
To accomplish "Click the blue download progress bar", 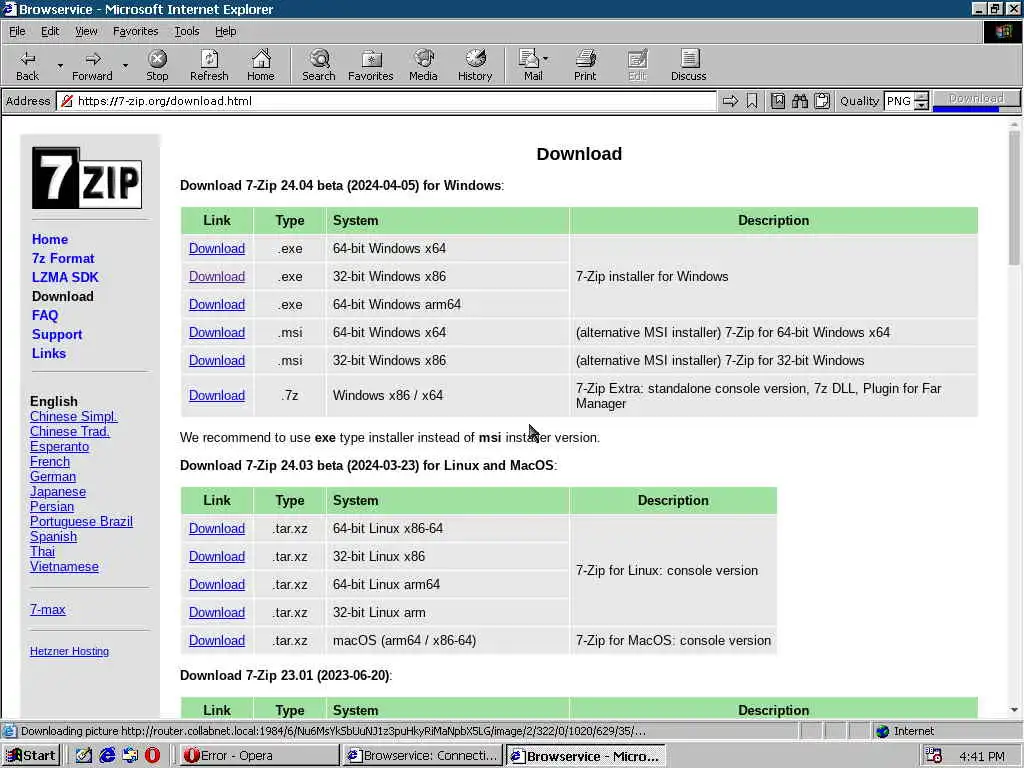I will pyautogui.click(x=966, y=108).
